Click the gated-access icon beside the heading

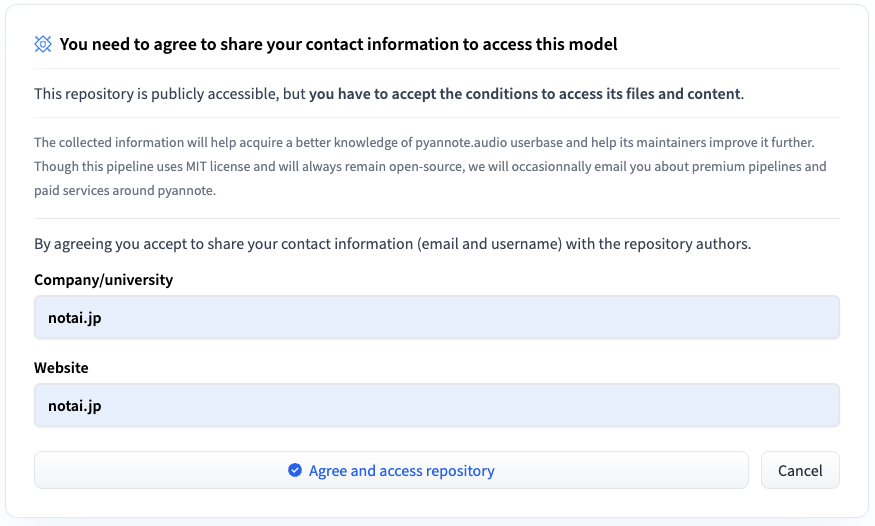[x=43, y=44]
